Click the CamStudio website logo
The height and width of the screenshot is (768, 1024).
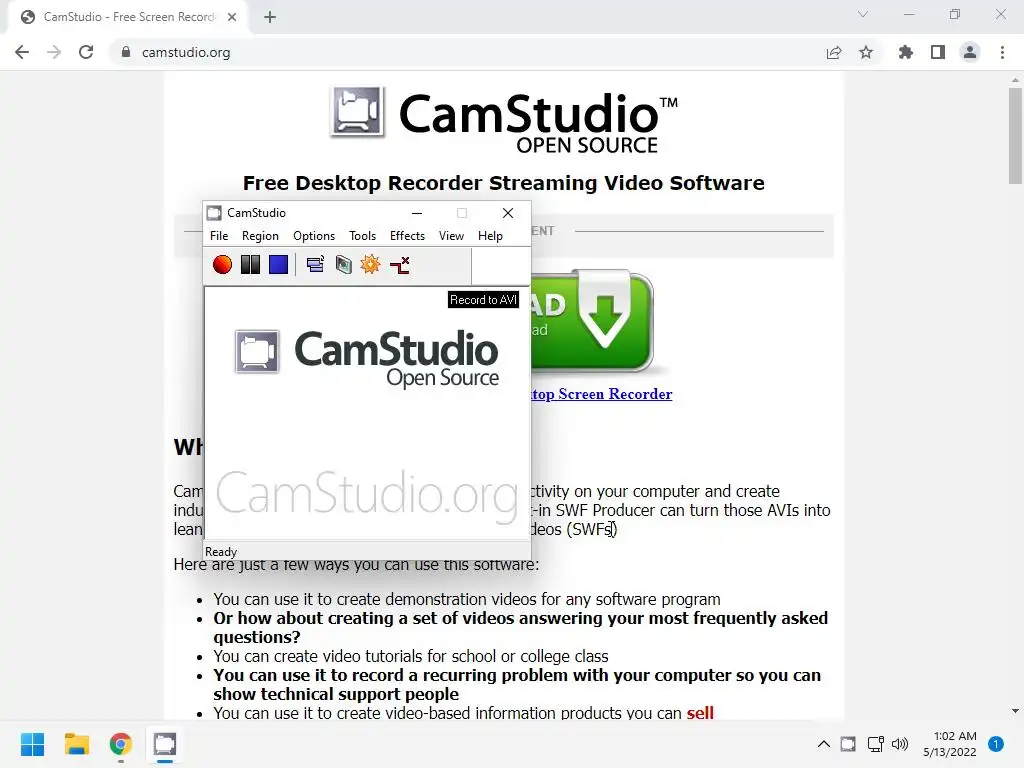(x=504, y=120)
